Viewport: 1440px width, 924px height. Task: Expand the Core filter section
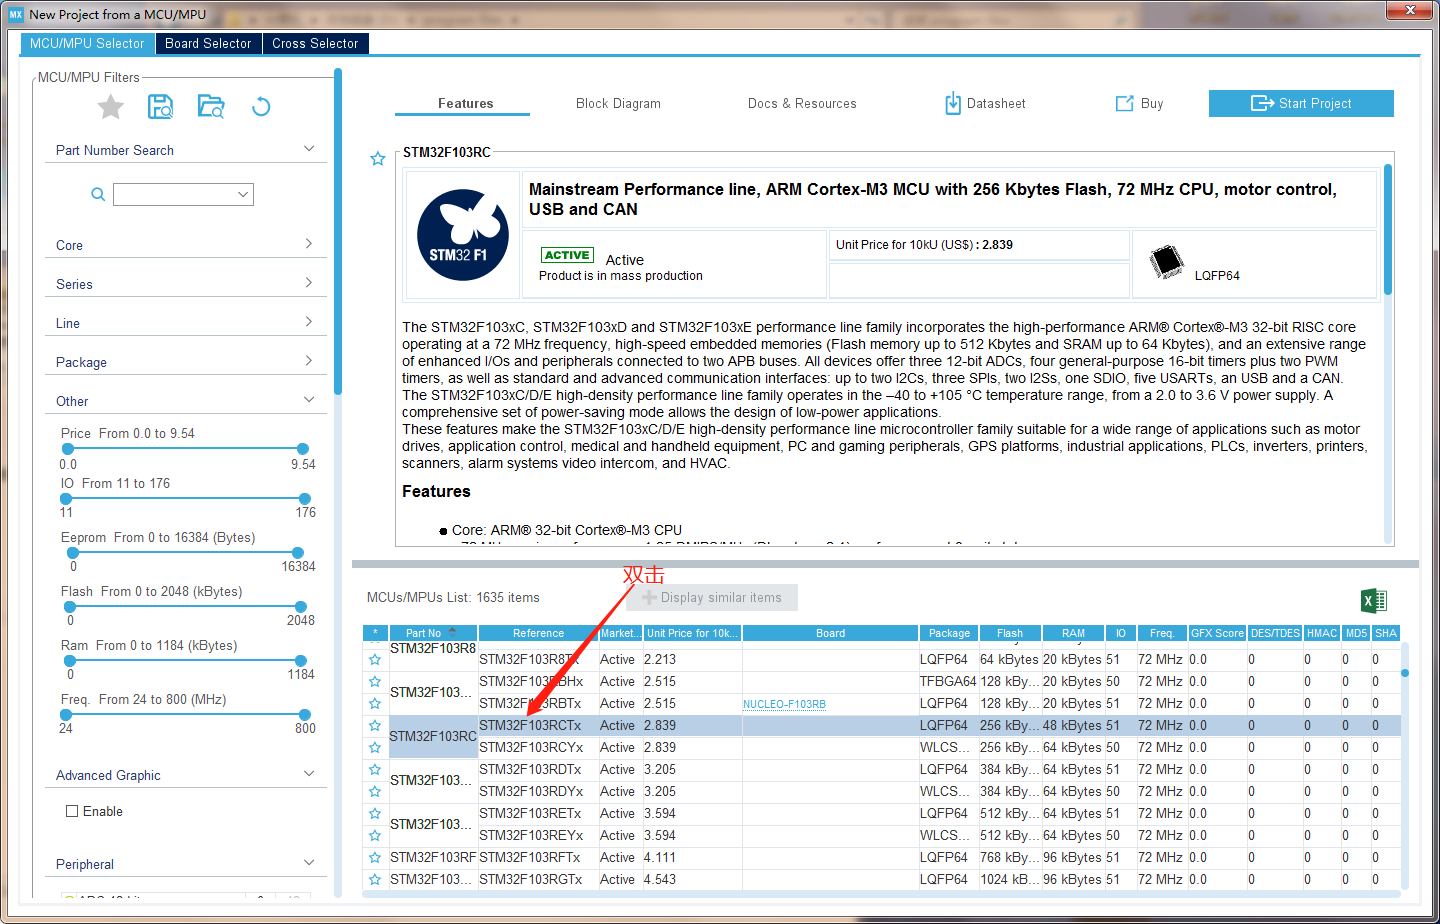309,244
